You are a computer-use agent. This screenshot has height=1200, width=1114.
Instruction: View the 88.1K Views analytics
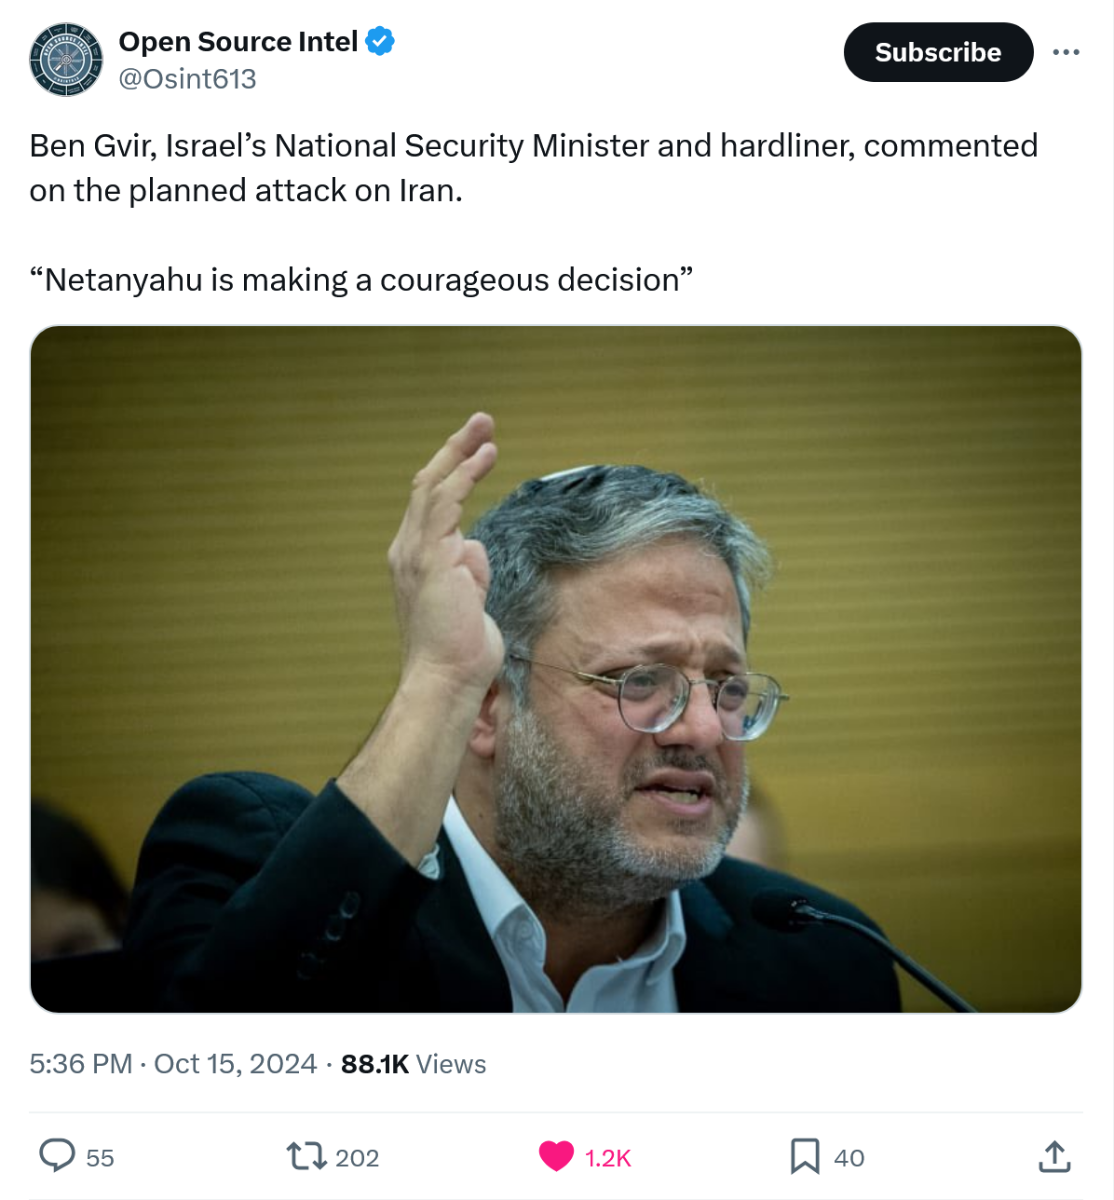point(413,1064)
